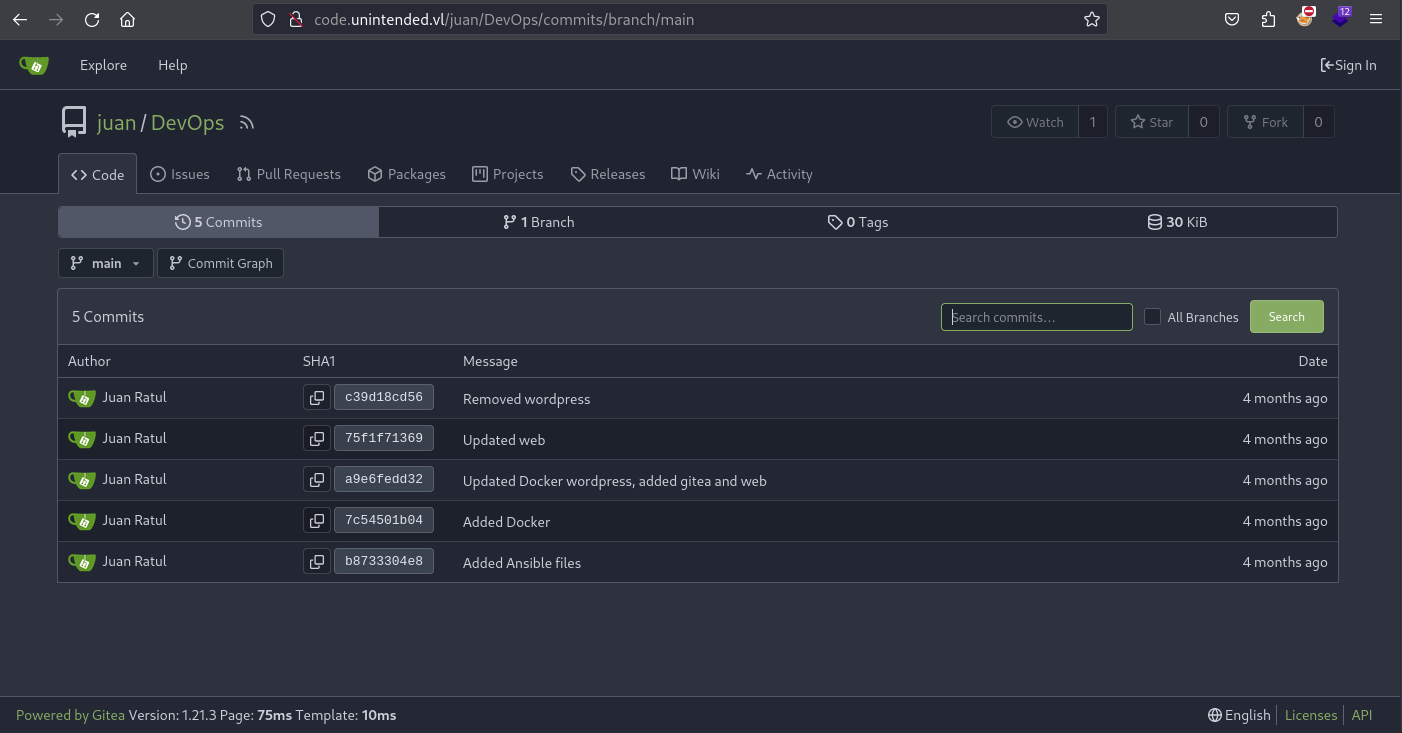View the 1 Branch listing

(x=538, y=222)
